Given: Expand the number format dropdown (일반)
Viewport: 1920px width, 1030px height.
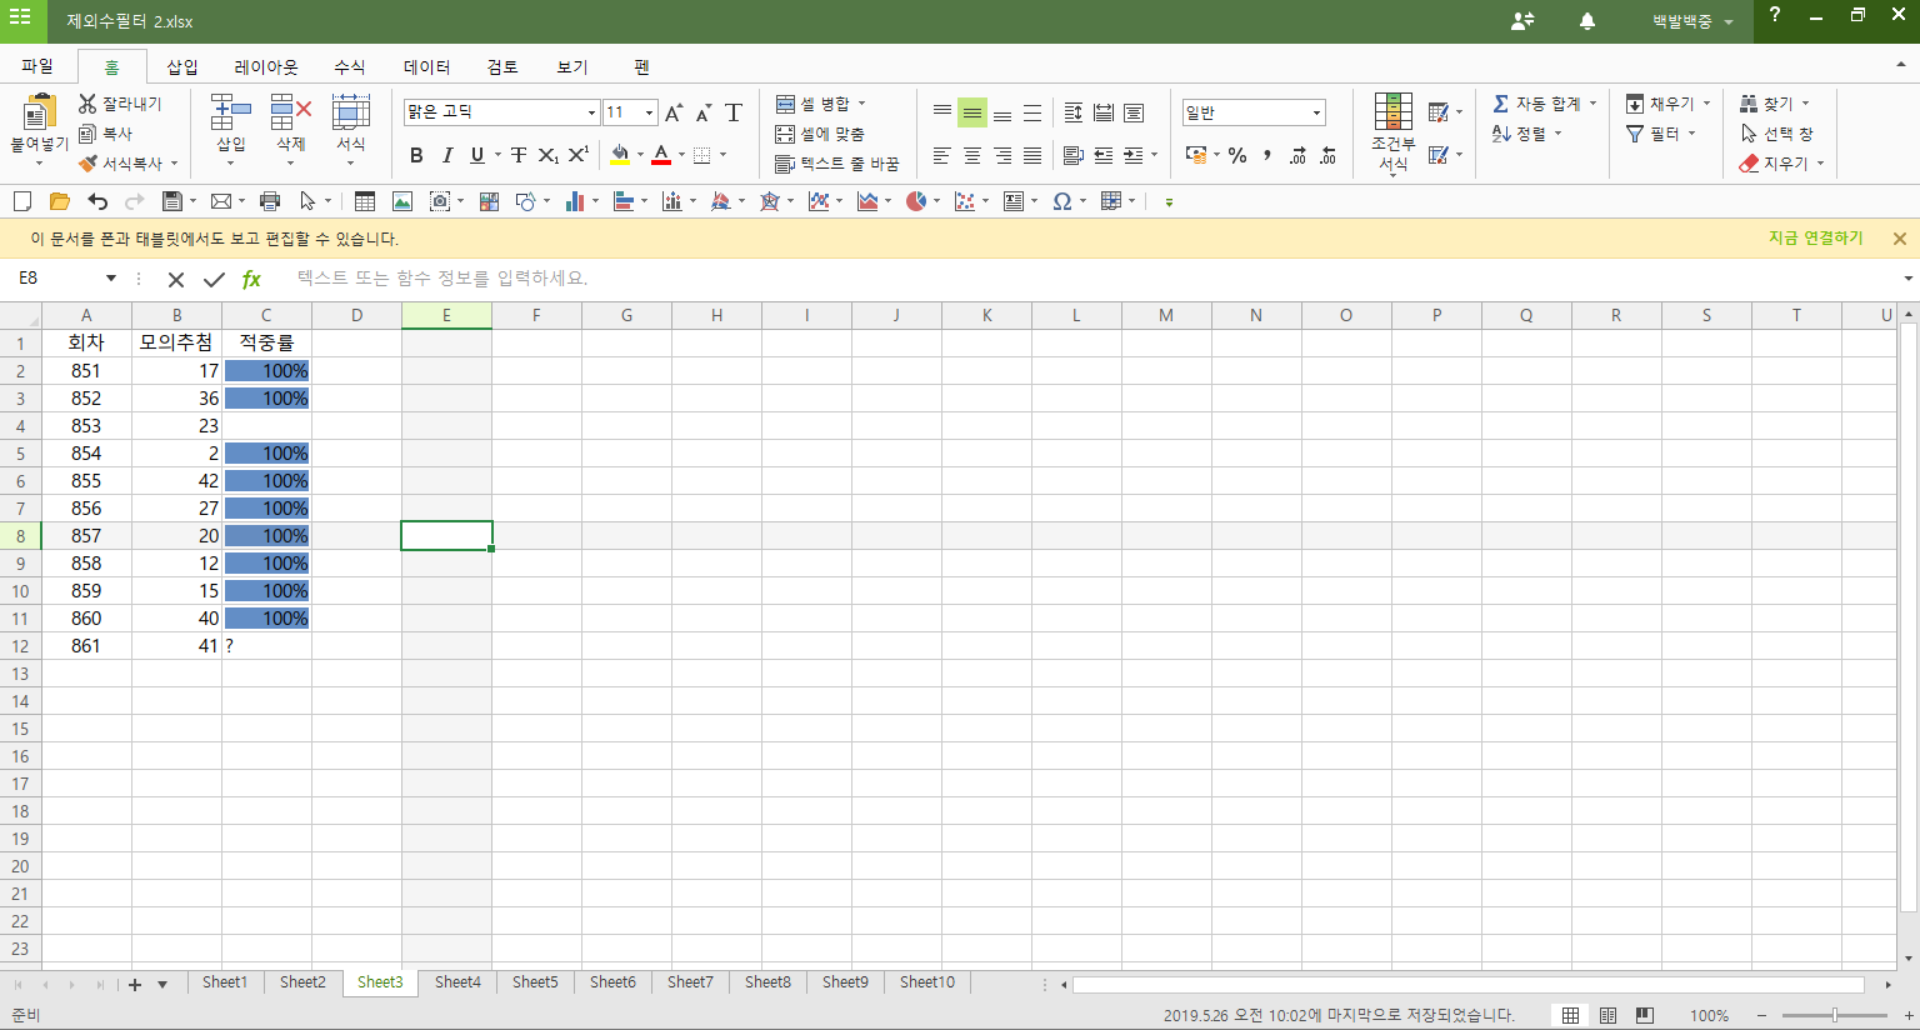Looking at the screenshot, I should 1316,113.
